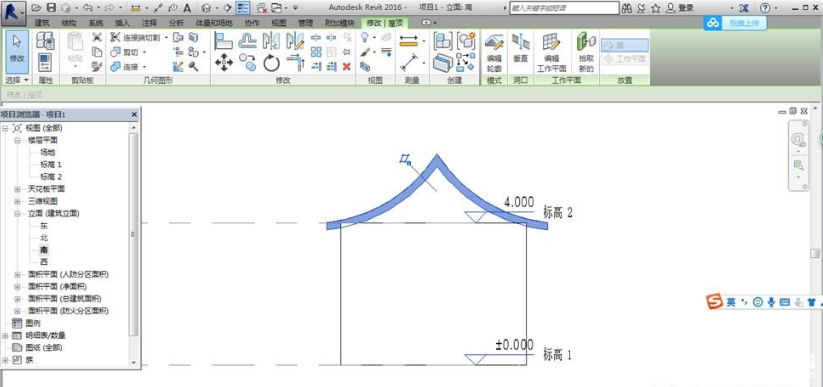Image resolution: width=823 pixels, height=387 pixels.
Task: Click Pick New host (拾取新的) tool
Action: click(x=586, y=53)
